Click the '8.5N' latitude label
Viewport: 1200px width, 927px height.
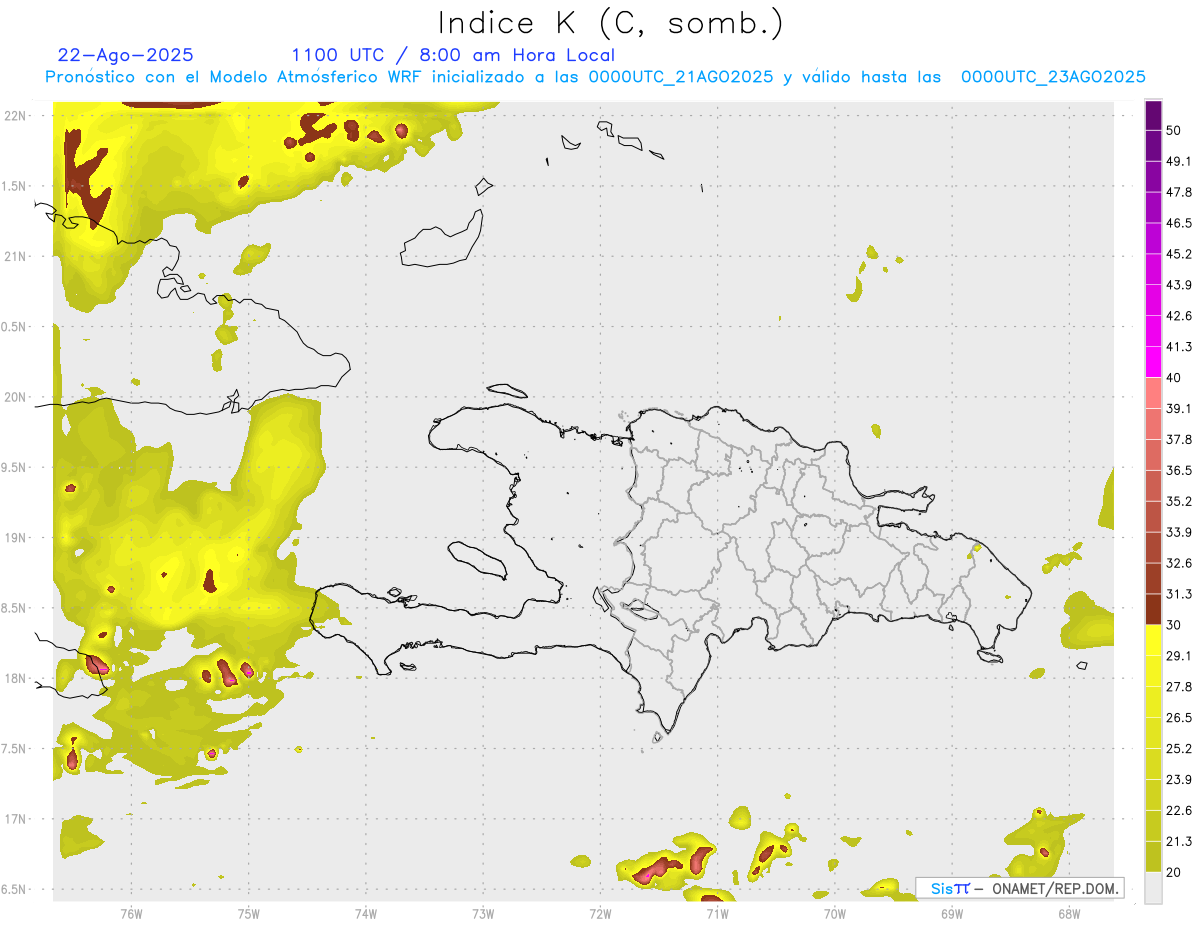[x=15, y=608]
